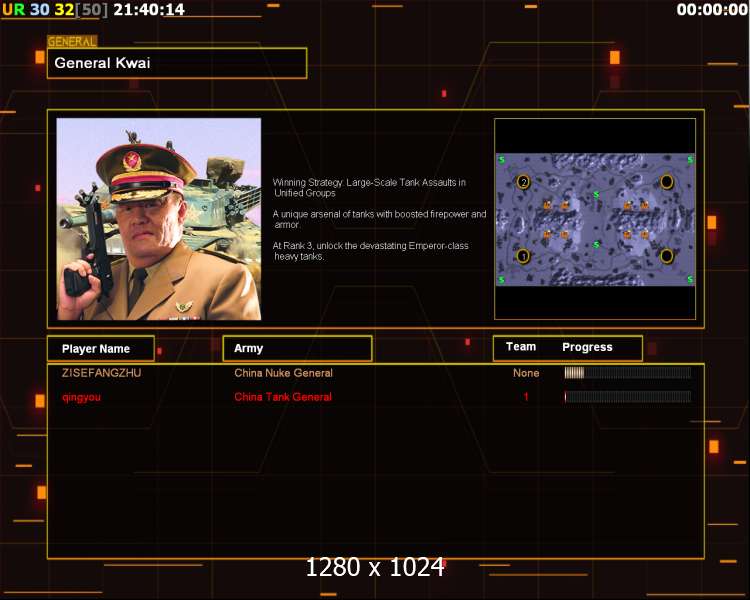Click start position 2 marker on the minimap

pyautogui.click(x=524, y=182)
